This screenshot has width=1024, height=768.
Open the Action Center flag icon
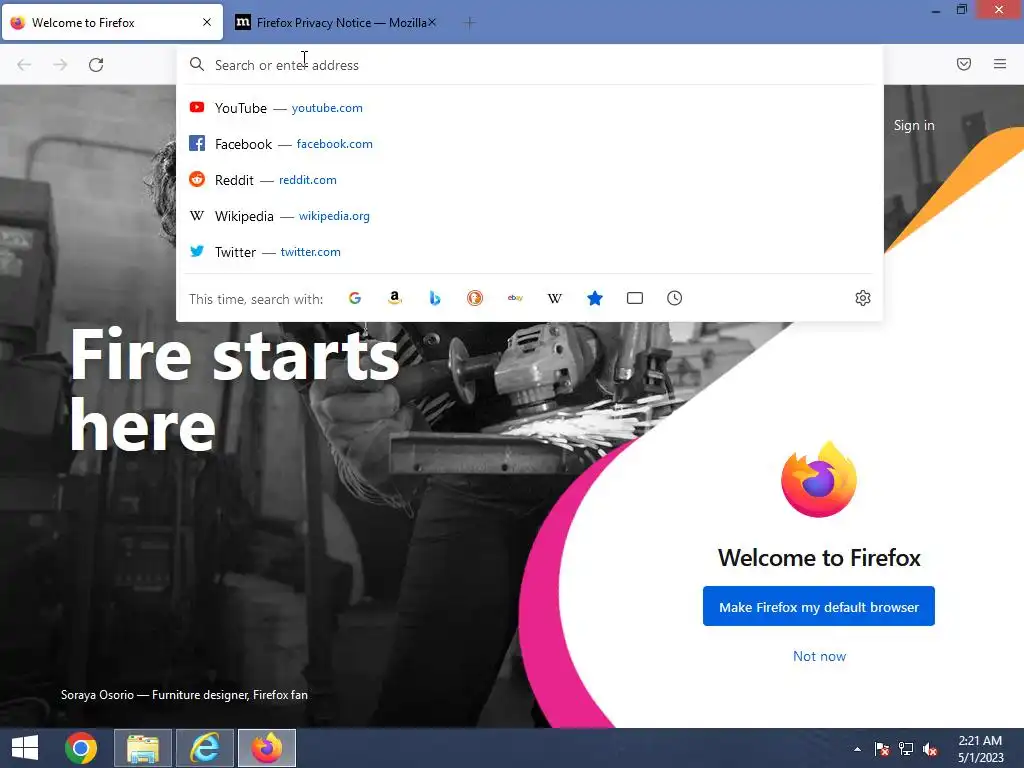(882, 749)
